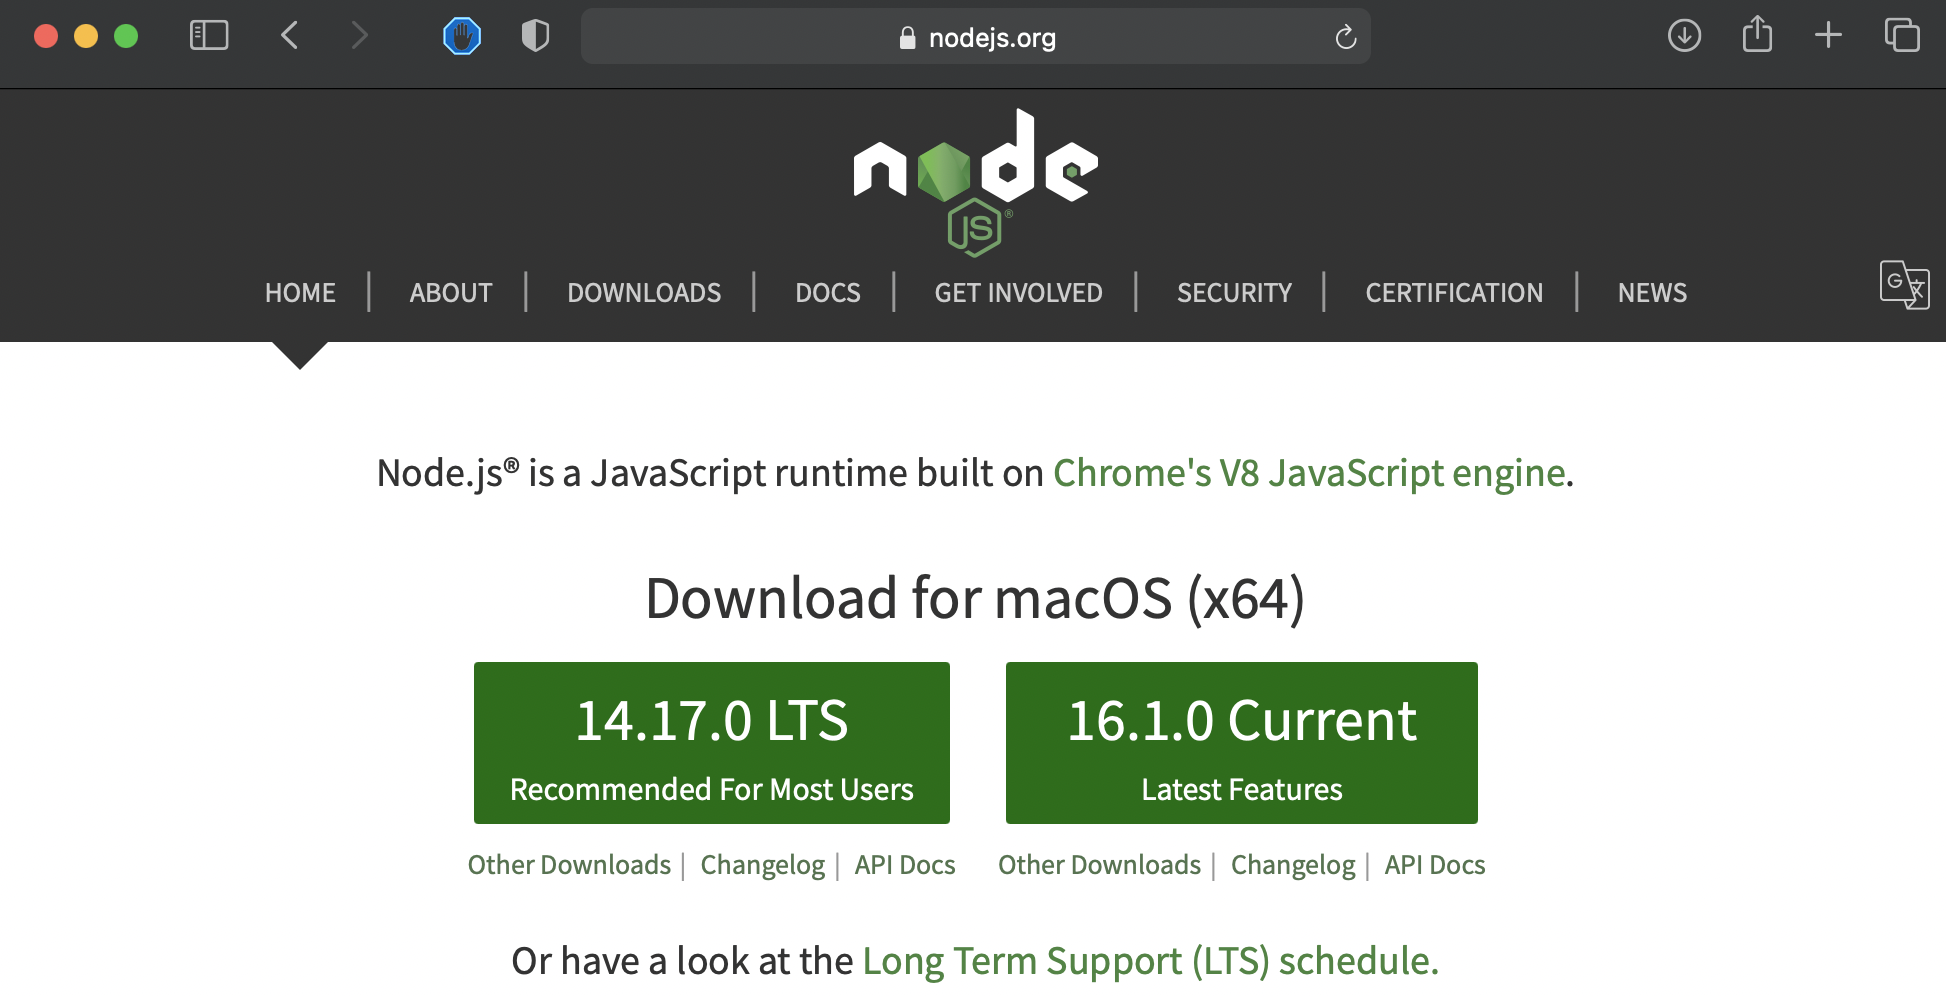1946x996 pixels.
Task: Click the green fullscreen window button
Action: (x=126, y=36)
